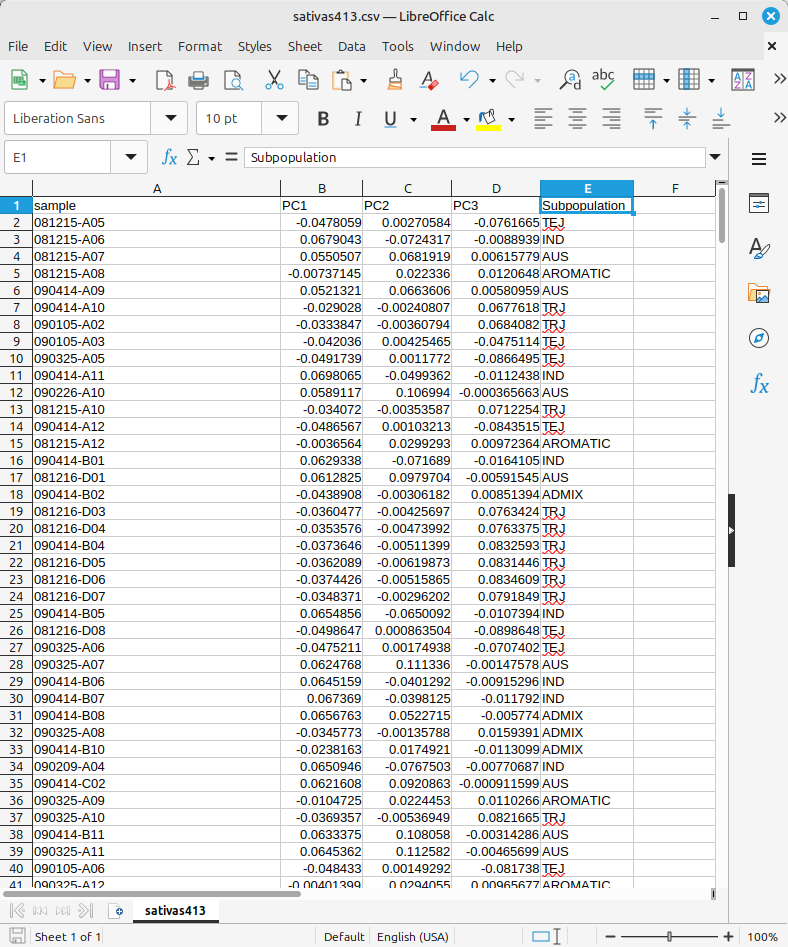
Task: Click the Spelling check icon
Action: (x=603, y=80)
